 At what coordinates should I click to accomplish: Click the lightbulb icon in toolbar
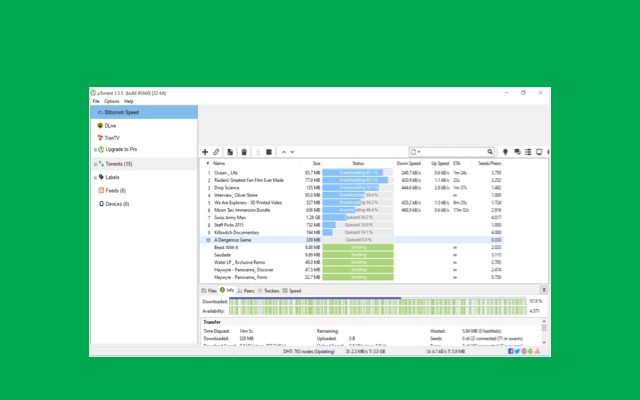505,152
